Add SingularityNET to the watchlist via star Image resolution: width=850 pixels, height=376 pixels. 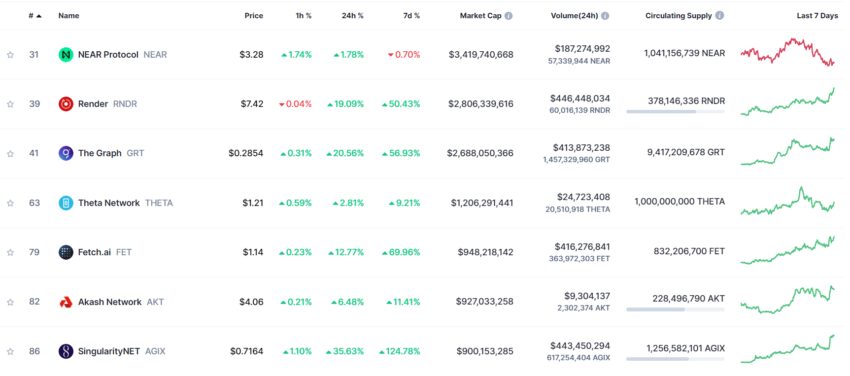(10, 352)
